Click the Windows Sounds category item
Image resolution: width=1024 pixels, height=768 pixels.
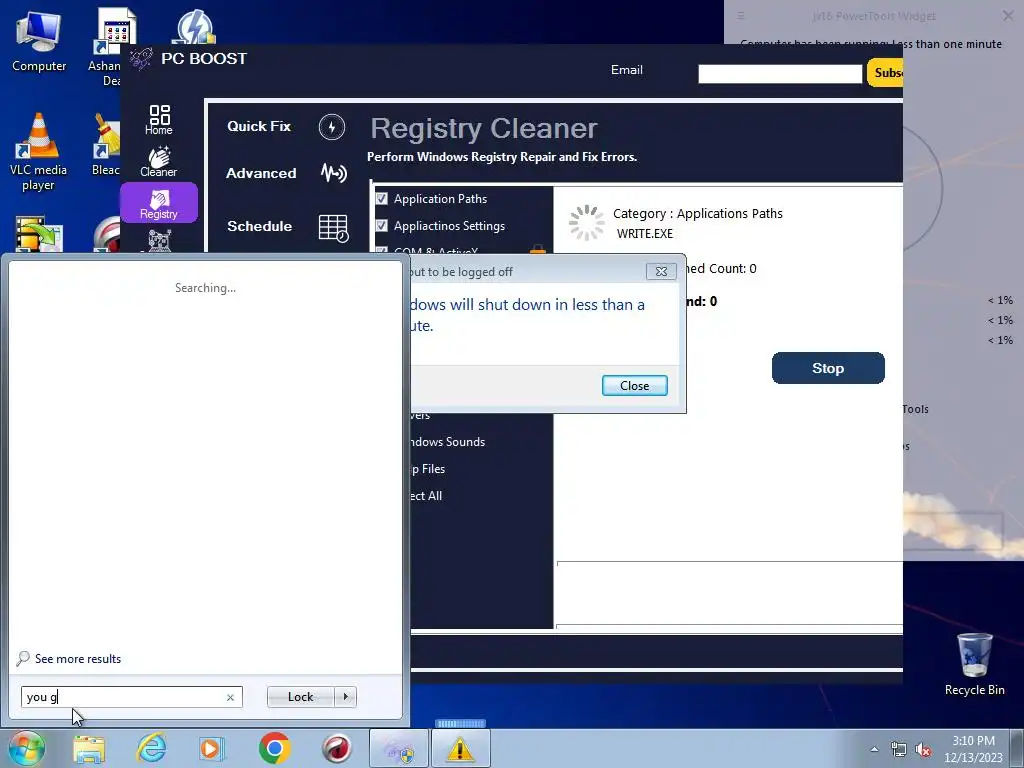(x=447, y=441)
